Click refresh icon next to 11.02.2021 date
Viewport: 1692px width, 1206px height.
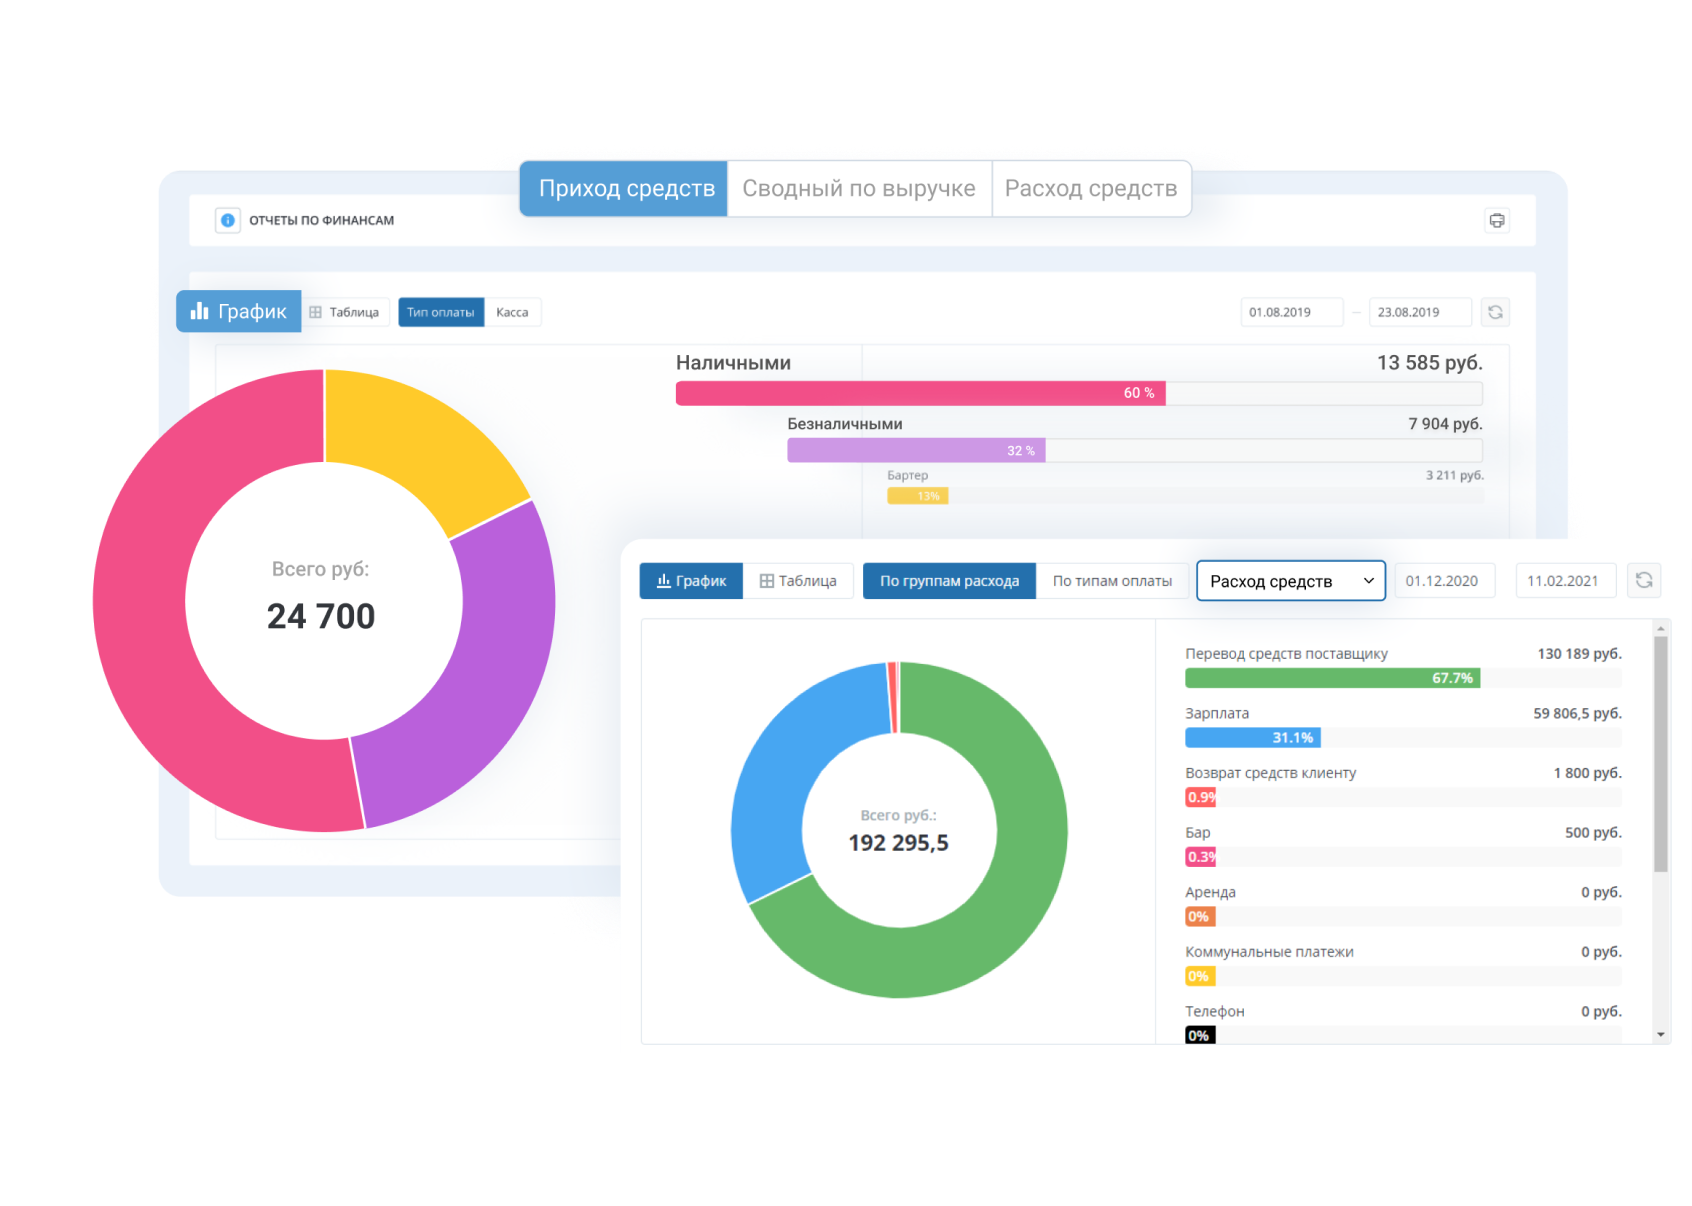click(x=1644, y=580)
